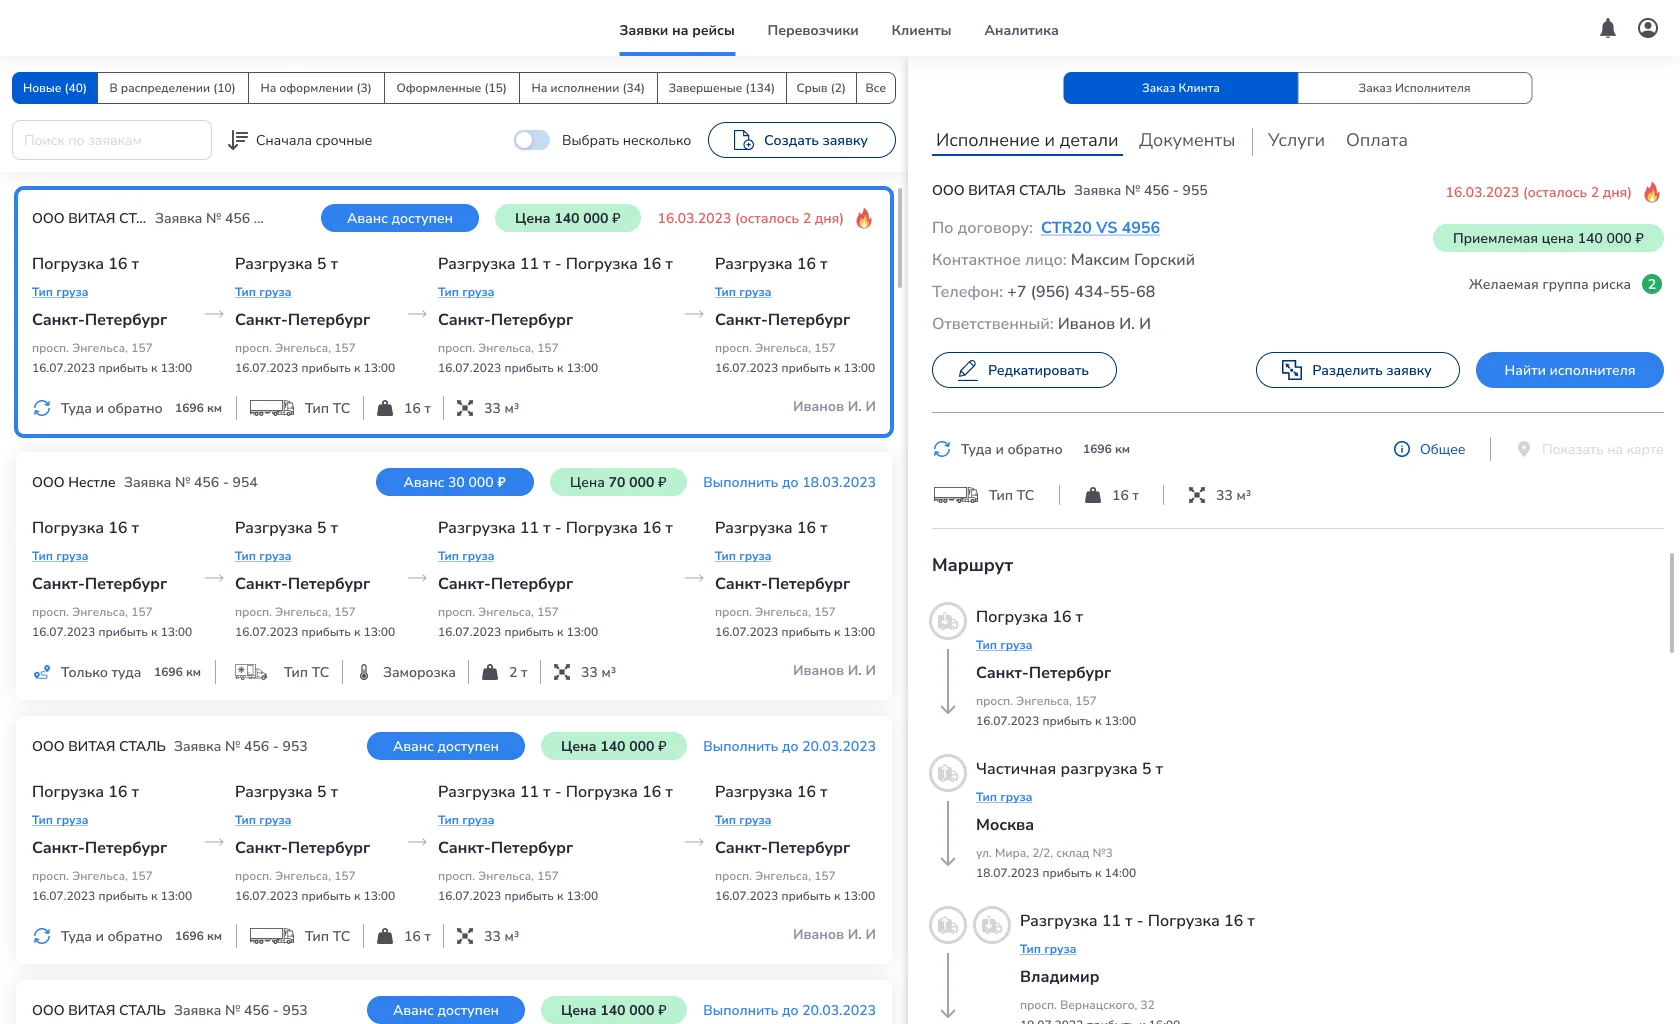This screenshot has width=1680, height=1024.
Task: Open Оплата tab in details
Action: click(x=1376, y=140)
